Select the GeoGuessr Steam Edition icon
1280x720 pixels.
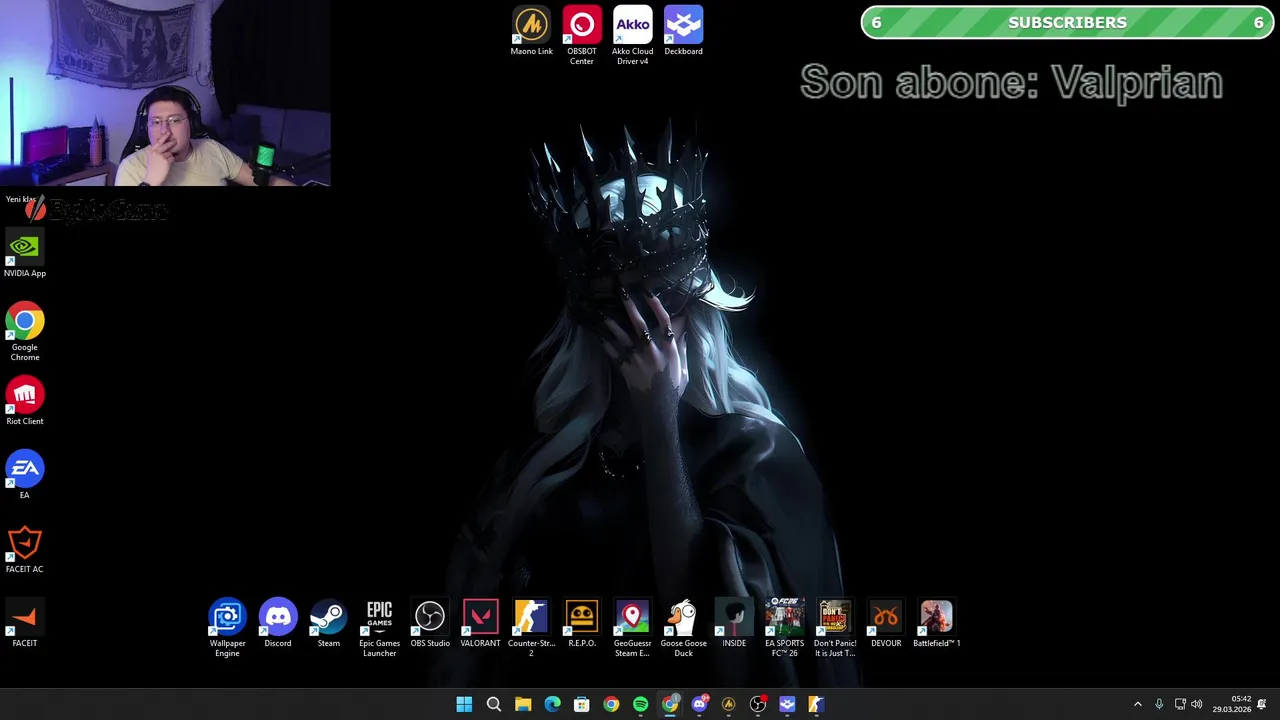[x=632, y=628]
